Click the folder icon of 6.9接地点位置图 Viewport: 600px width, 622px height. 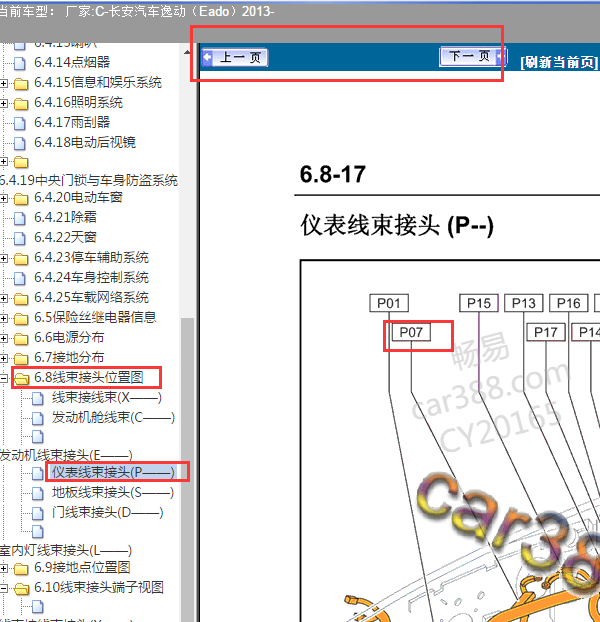(21, 569)
